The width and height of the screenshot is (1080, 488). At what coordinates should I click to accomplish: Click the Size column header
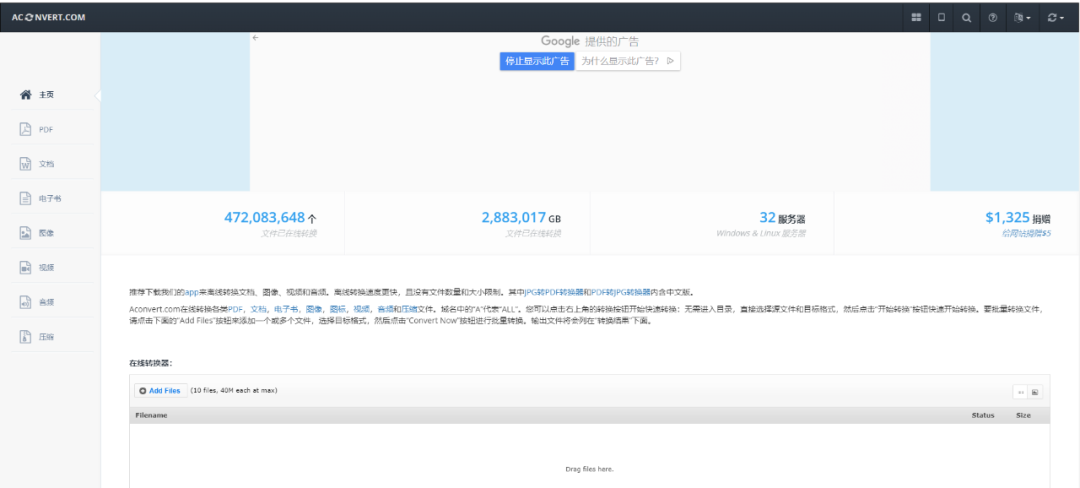tap(1024, 415)
